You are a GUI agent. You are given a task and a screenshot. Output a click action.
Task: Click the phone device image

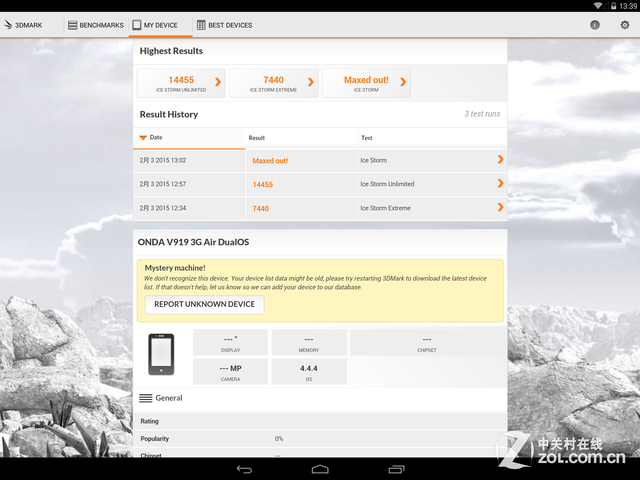161,354
